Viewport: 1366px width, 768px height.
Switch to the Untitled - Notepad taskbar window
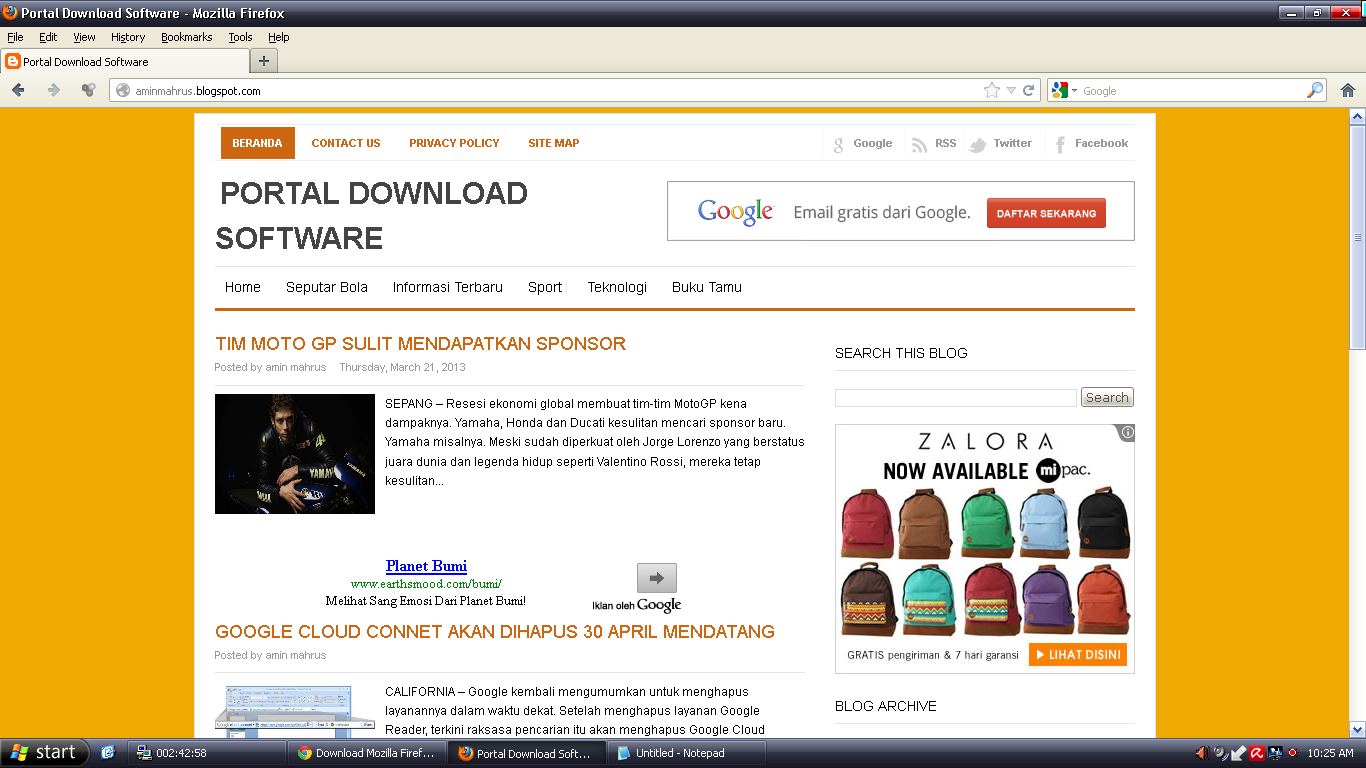coord(689,753)
